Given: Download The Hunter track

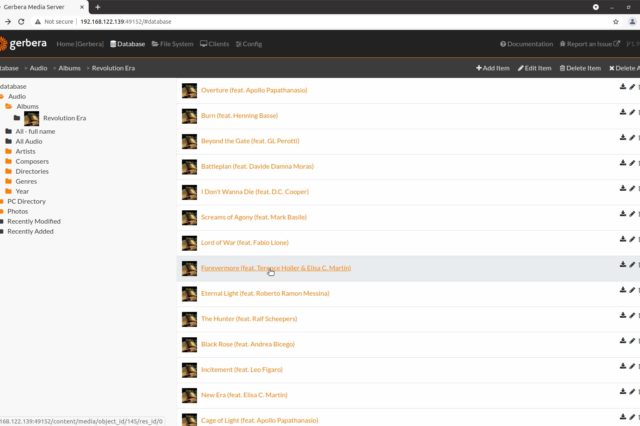Looking at the screenshot, I should click(623, 315).
